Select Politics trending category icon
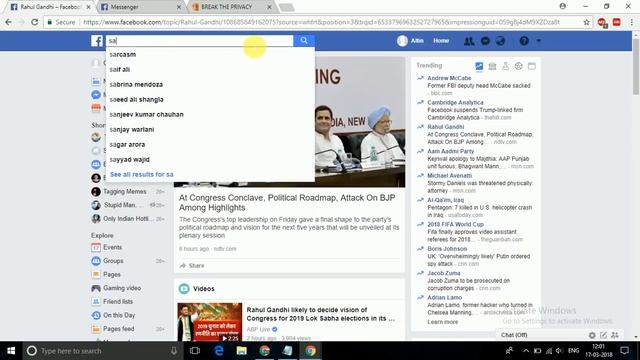 (492, 66)
